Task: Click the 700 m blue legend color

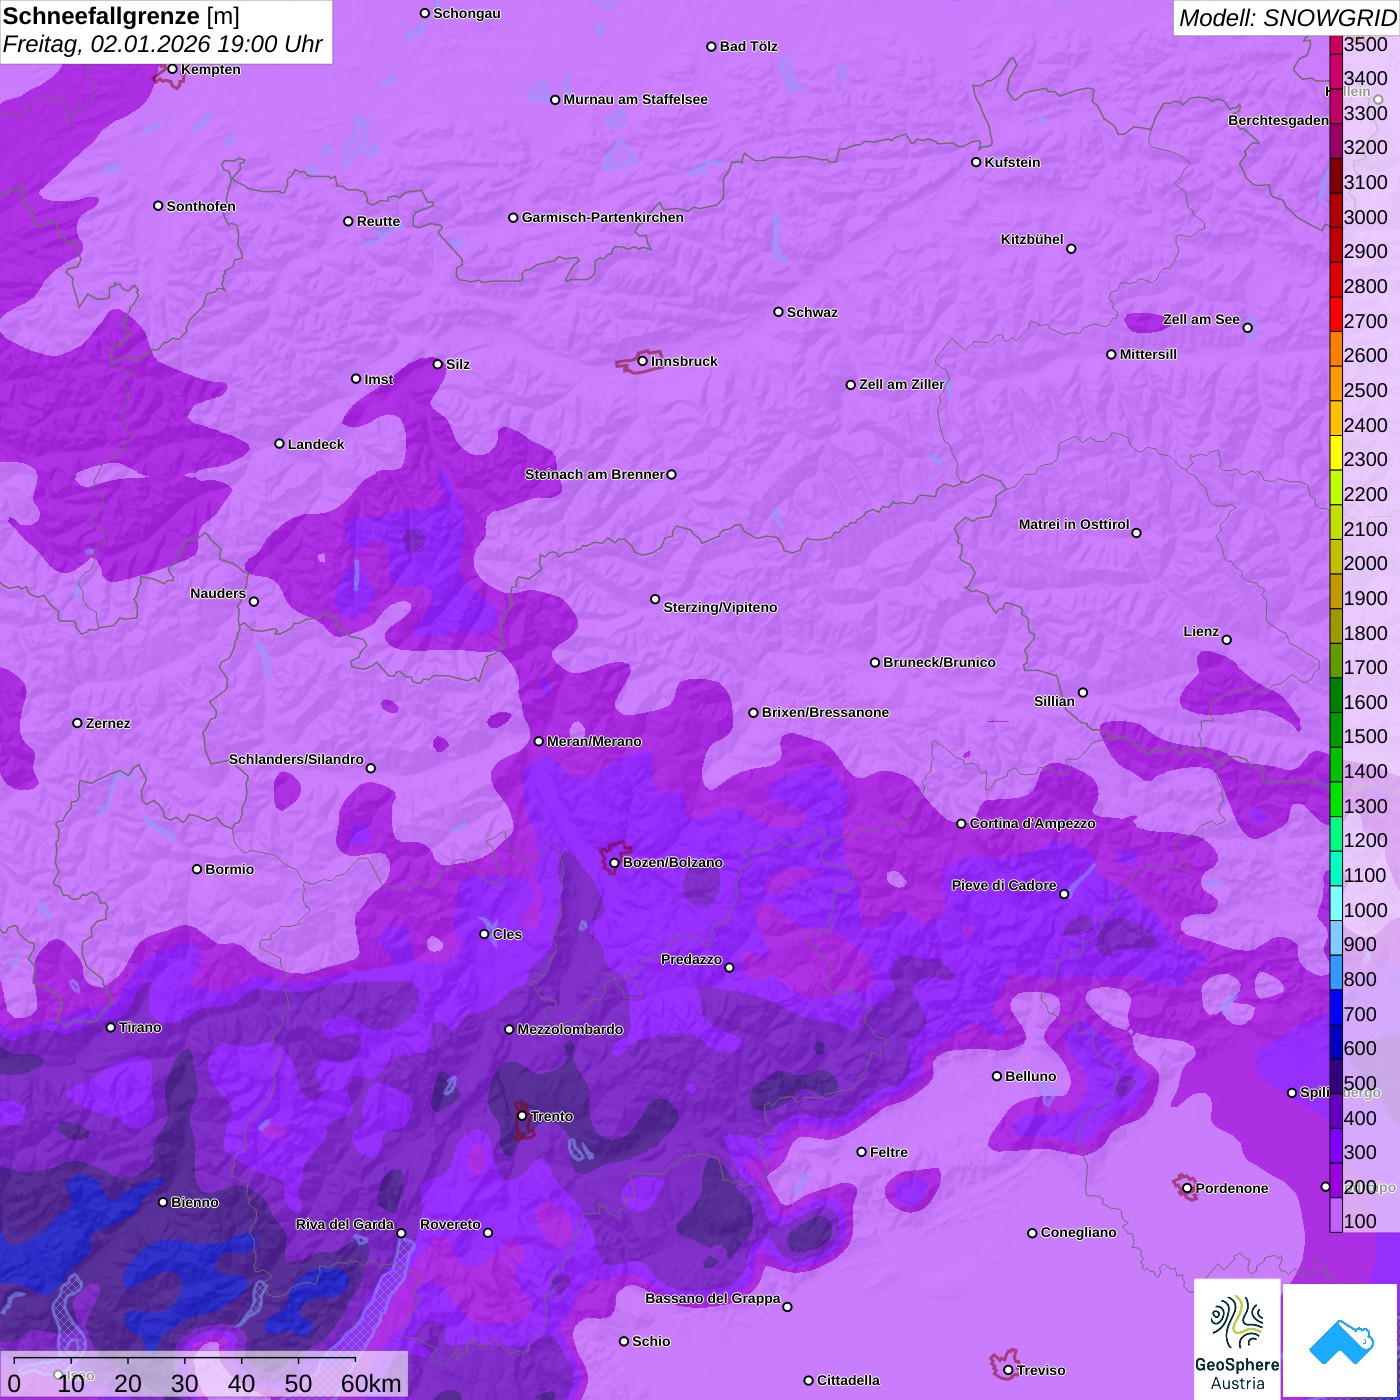Action: pyautogui.click(x=1336, y=1007)
